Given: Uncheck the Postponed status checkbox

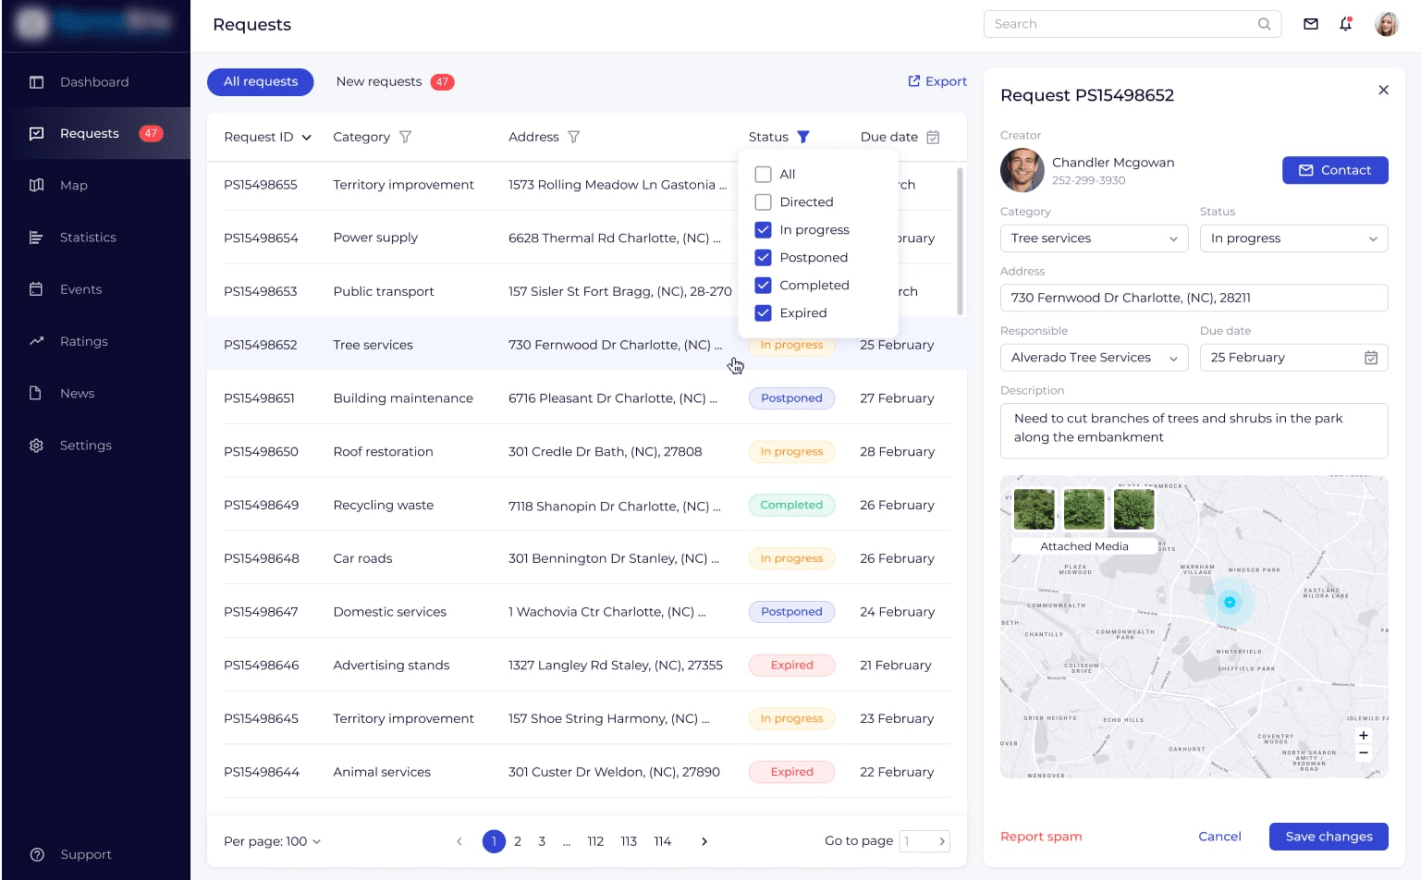Looking at the screenshot, I should click(763, 257).
